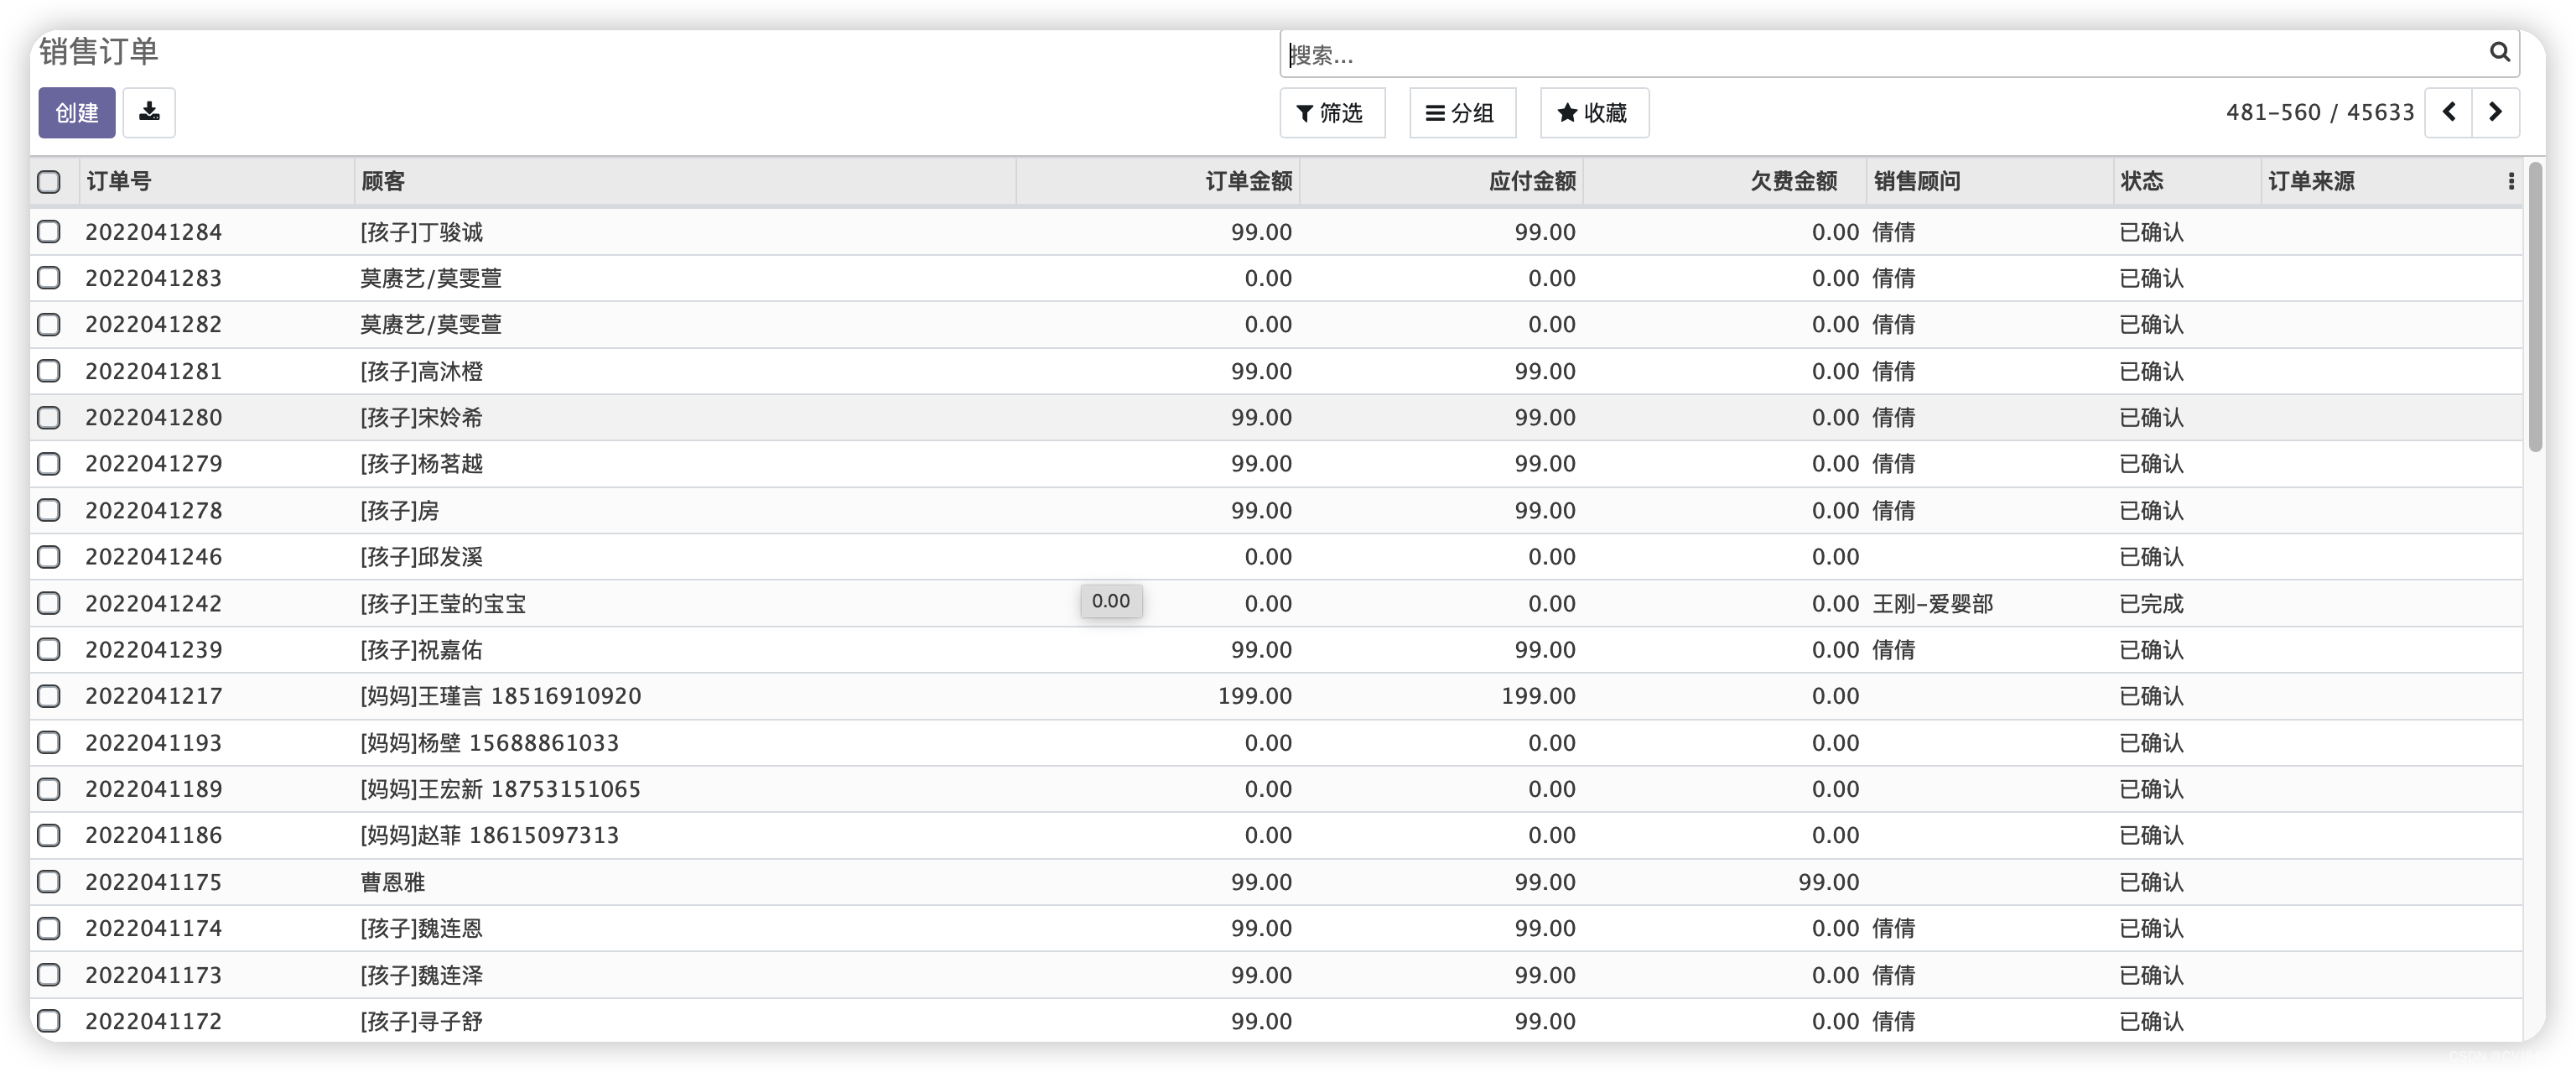Toggle the select-all checkbox in the header

coord(49,181)
